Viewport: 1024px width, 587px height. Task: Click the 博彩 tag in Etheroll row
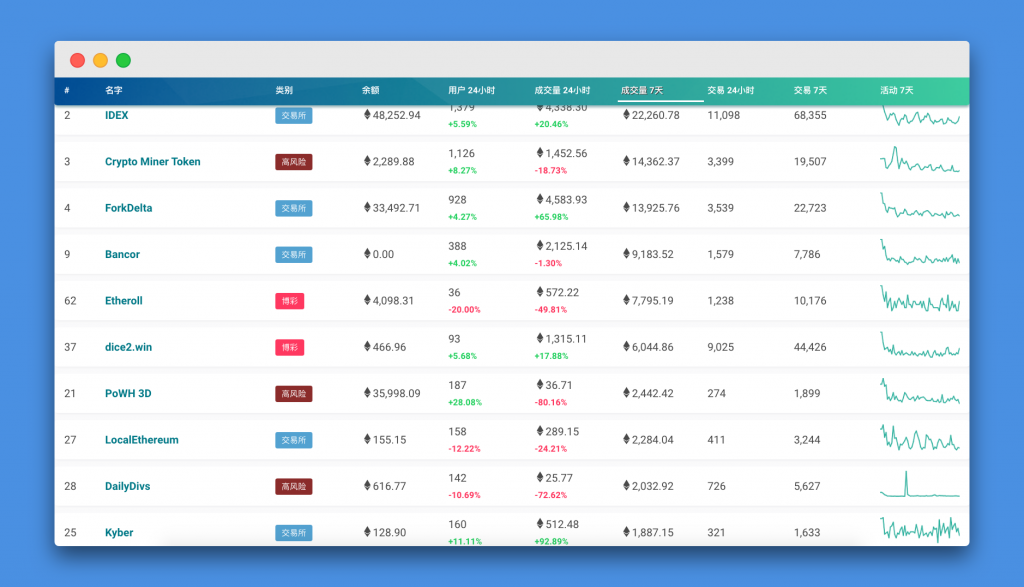(x=289, y=301)
